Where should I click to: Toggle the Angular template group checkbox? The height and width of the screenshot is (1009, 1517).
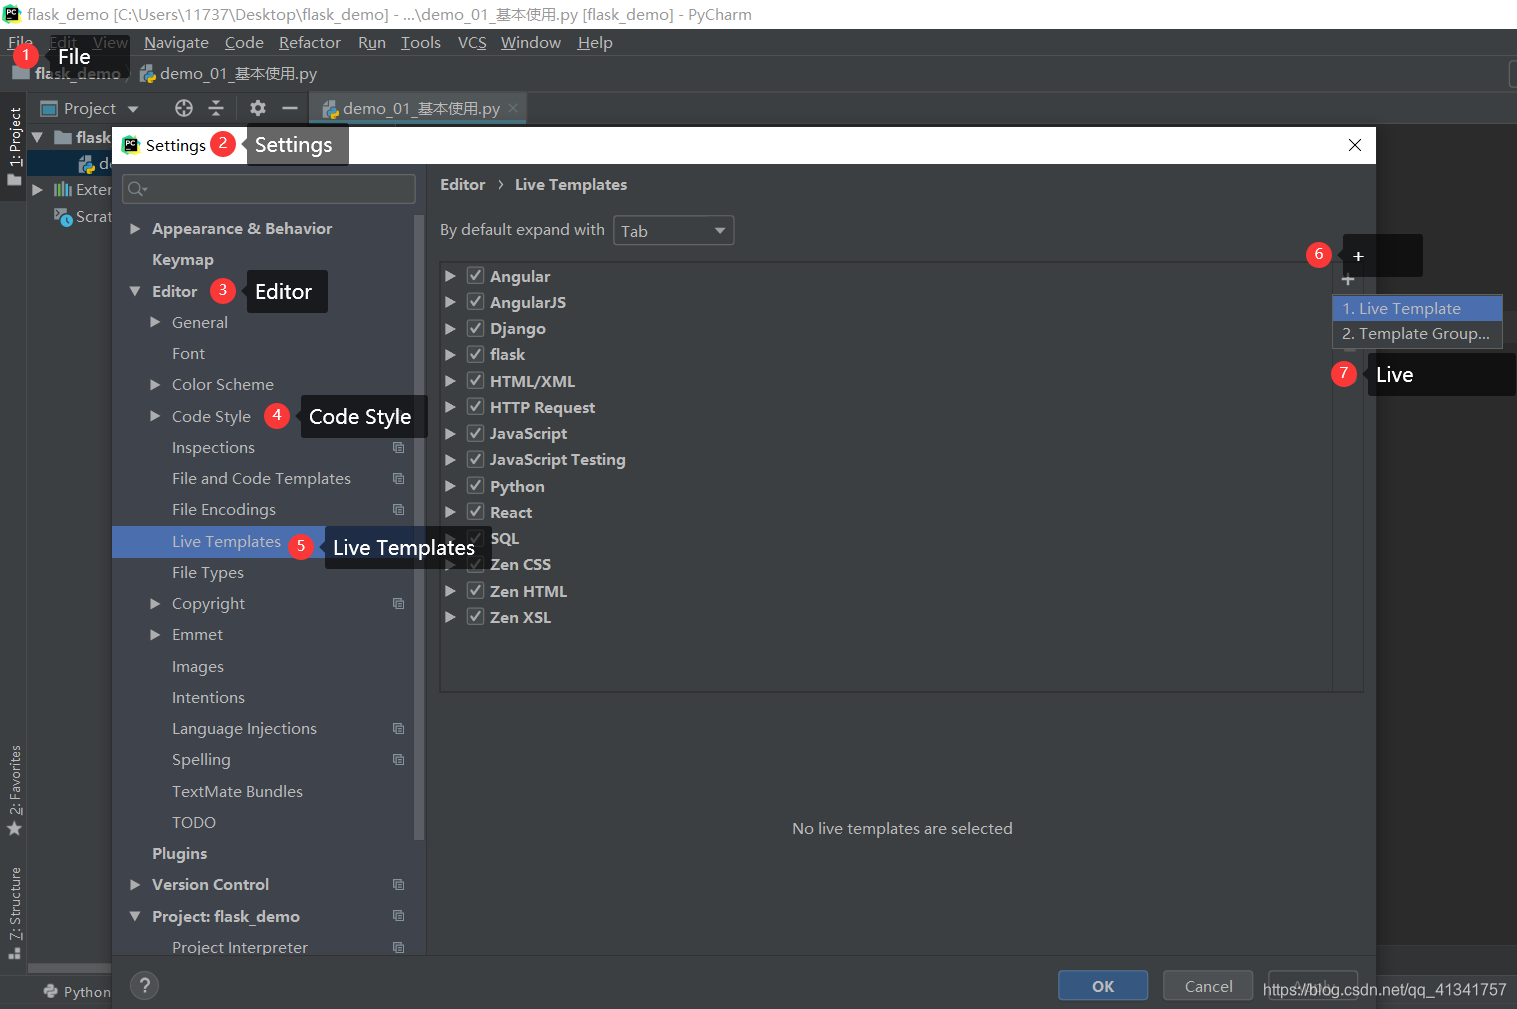click(476, 276)
